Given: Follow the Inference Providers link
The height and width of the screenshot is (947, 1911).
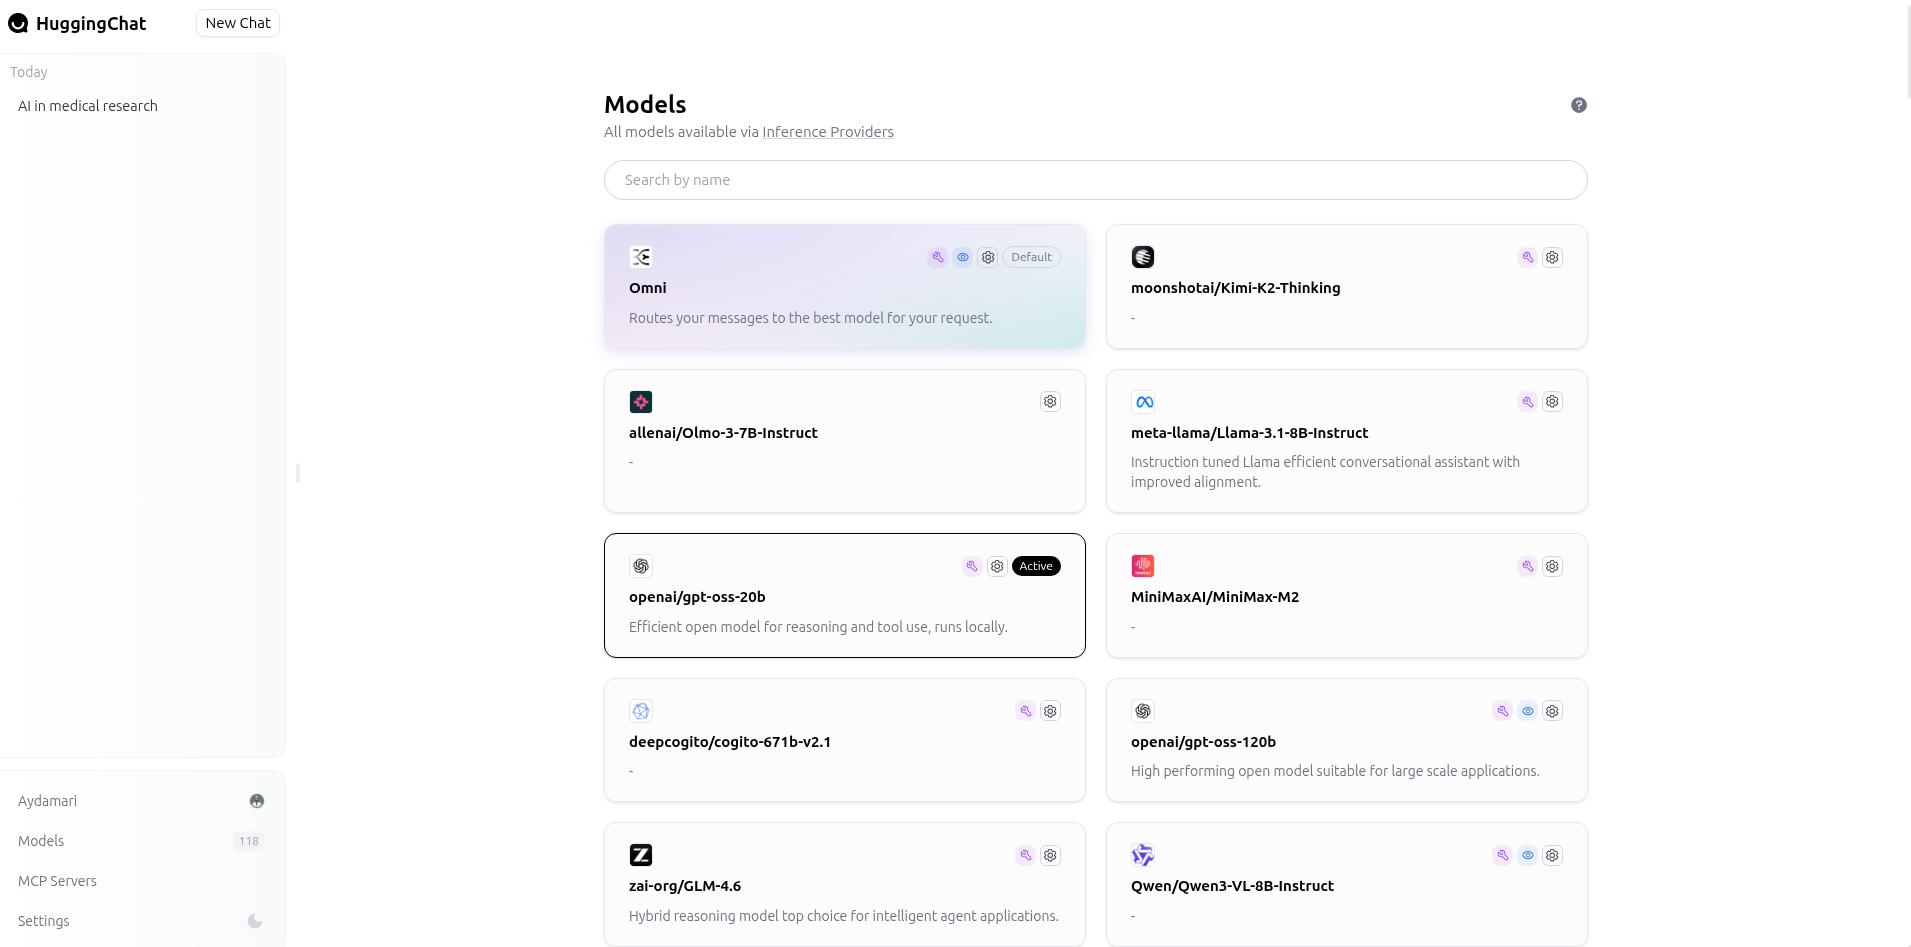Looking at the screenshot, I should pyautogui.click(x=828, y=132).
